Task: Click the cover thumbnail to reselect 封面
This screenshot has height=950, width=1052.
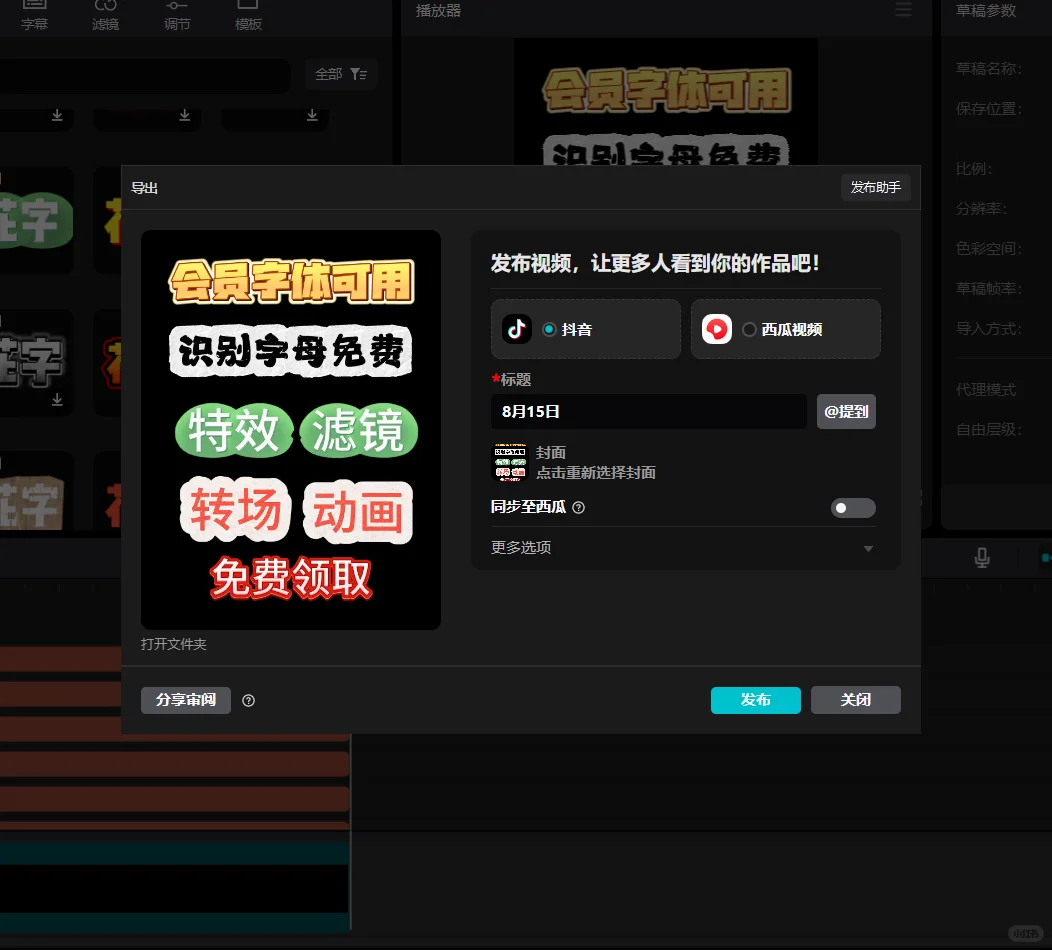Action: point(510,462)
